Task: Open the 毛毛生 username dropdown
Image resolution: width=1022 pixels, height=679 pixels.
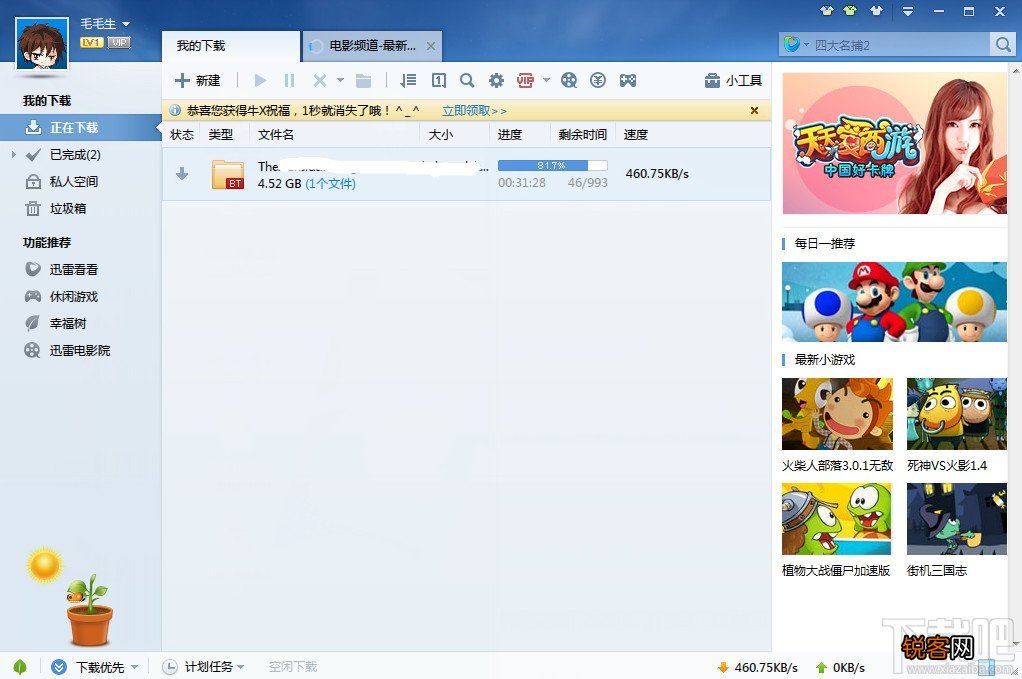Action: 105,23
